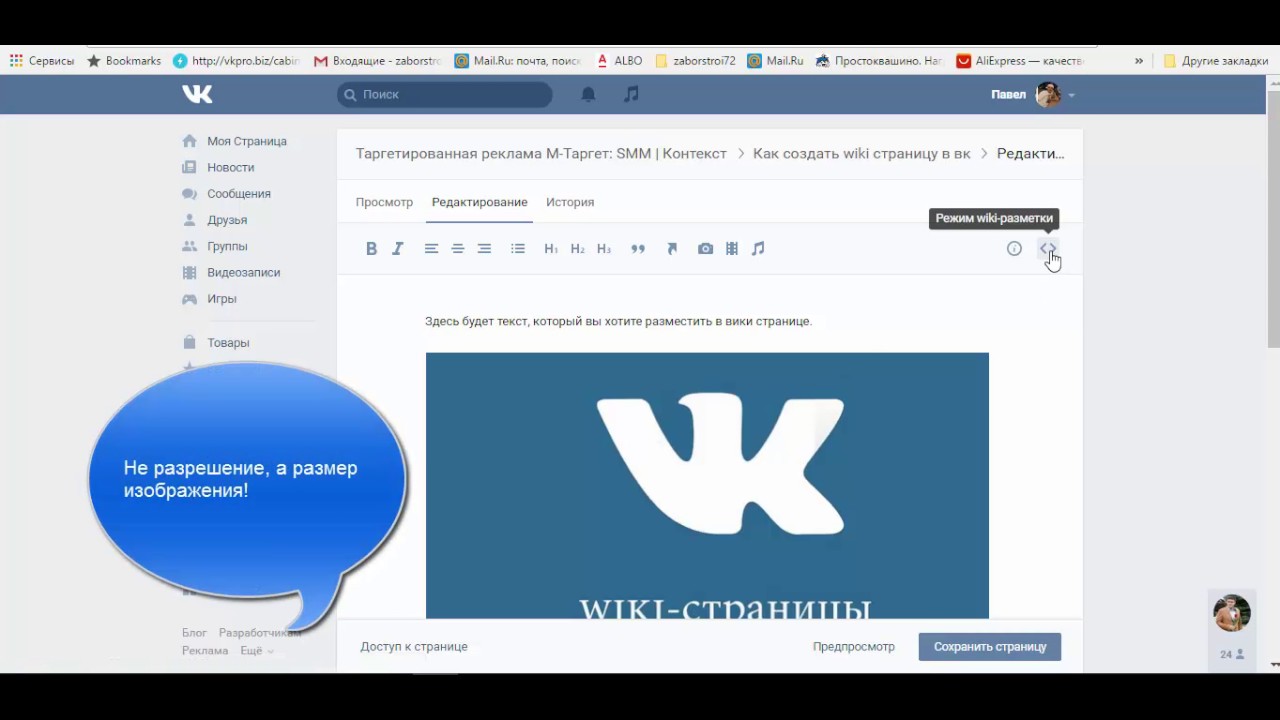Click the VK search field
The width and height of the screenshot is (1280, 720).
click(x=445, y=94)
